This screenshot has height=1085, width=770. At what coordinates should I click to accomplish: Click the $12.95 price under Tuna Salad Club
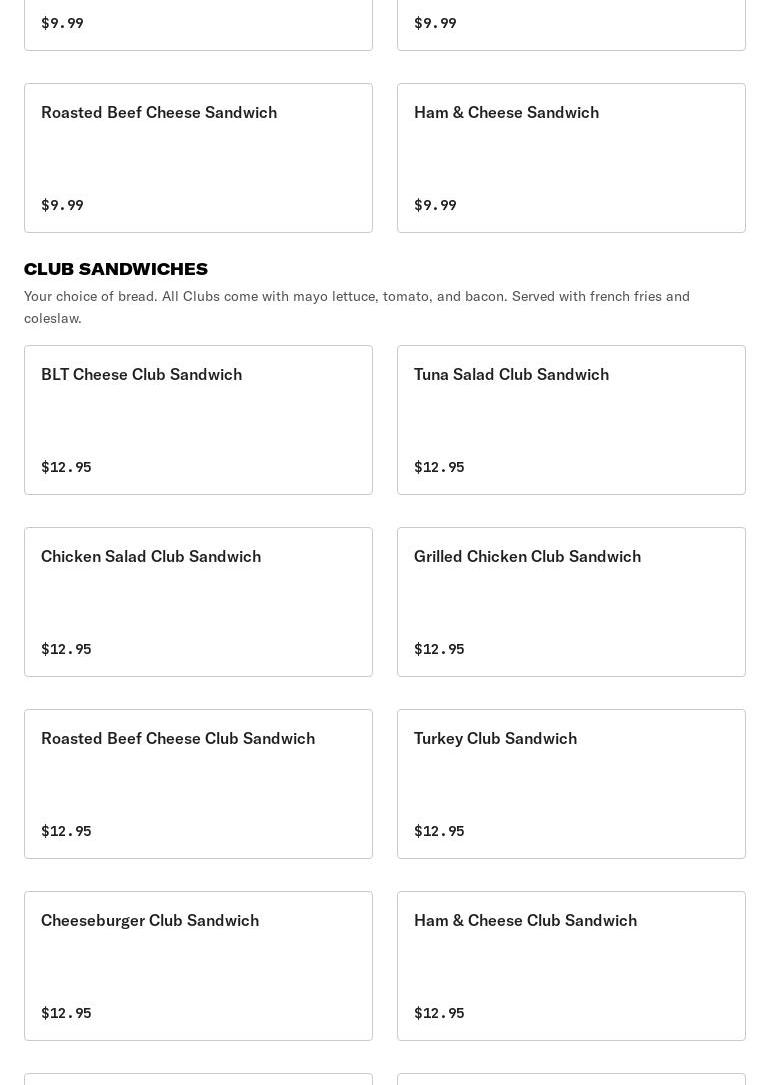click(439, 467)
